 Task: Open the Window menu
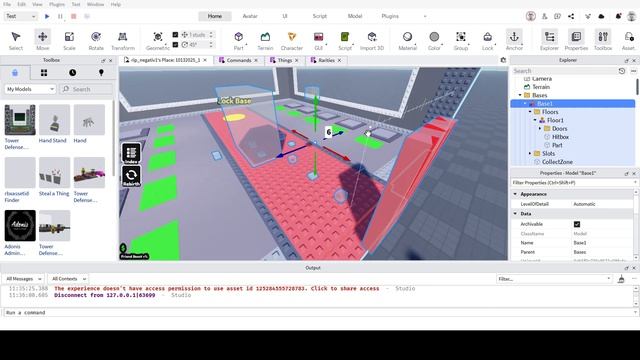pyautogui.click(x=95, y=4)
